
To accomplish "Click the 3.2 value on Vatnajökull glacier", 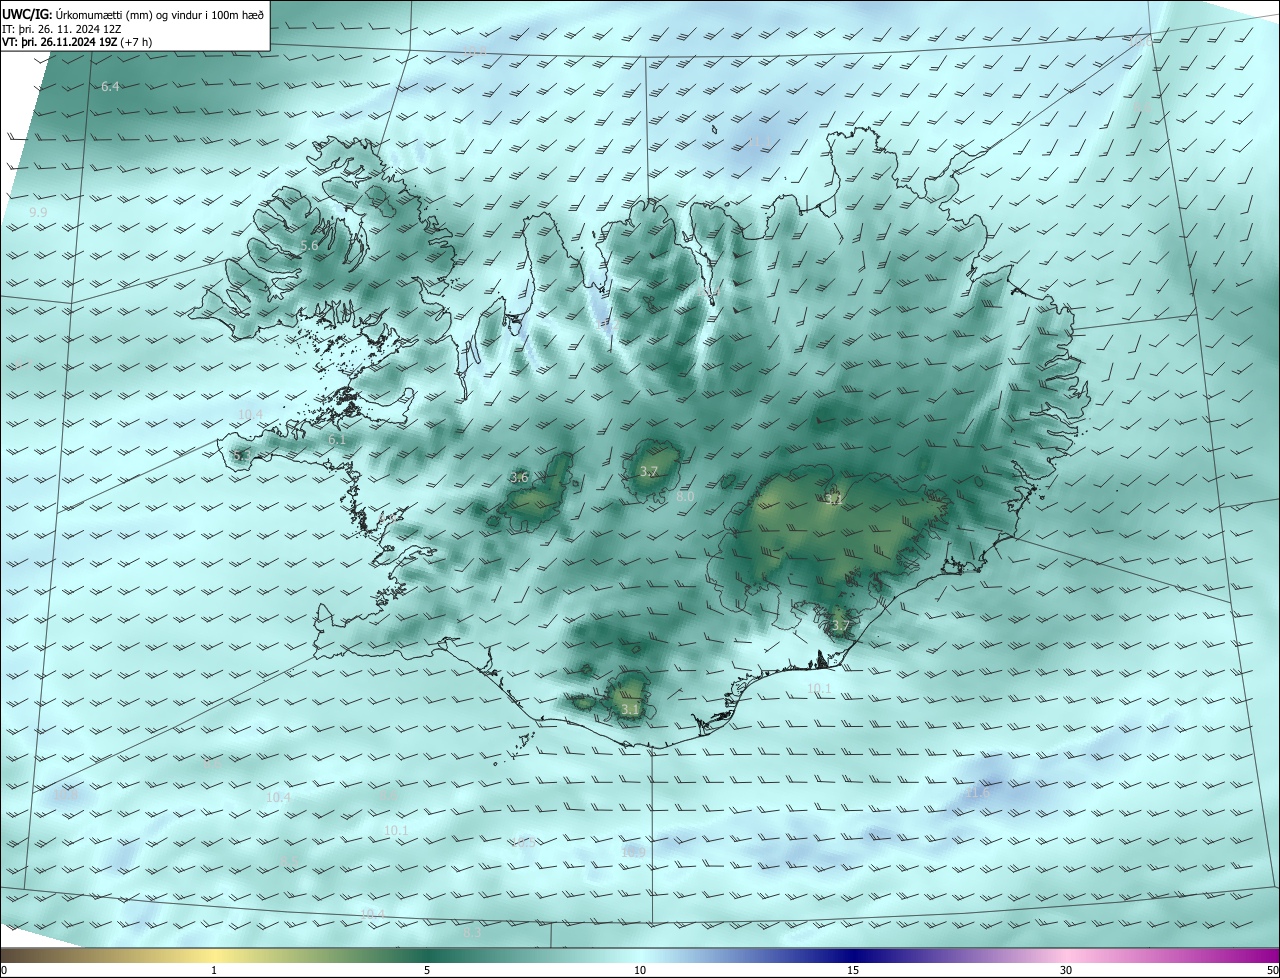I will [x=834, y=498].
